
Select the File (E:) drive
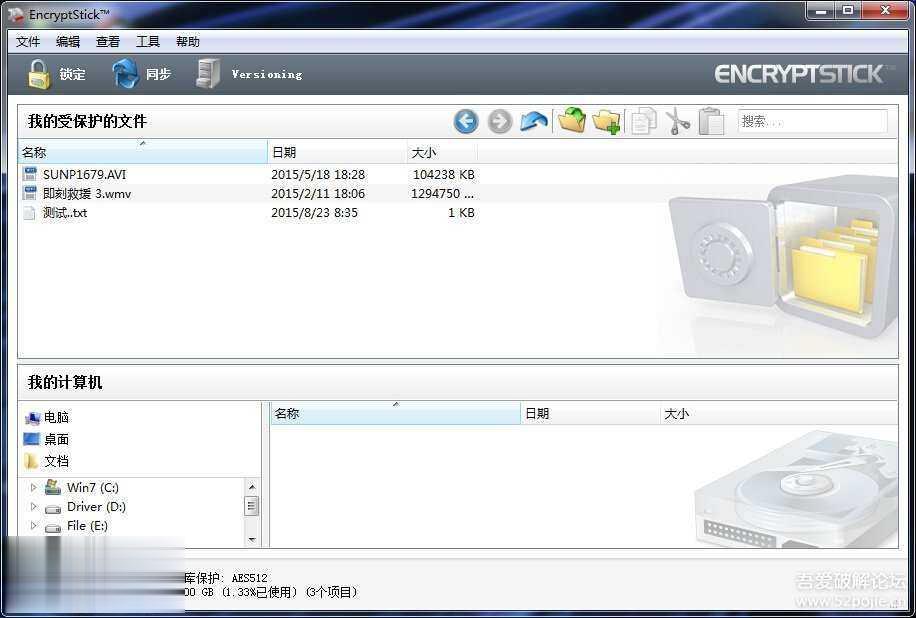click(87, 526)
